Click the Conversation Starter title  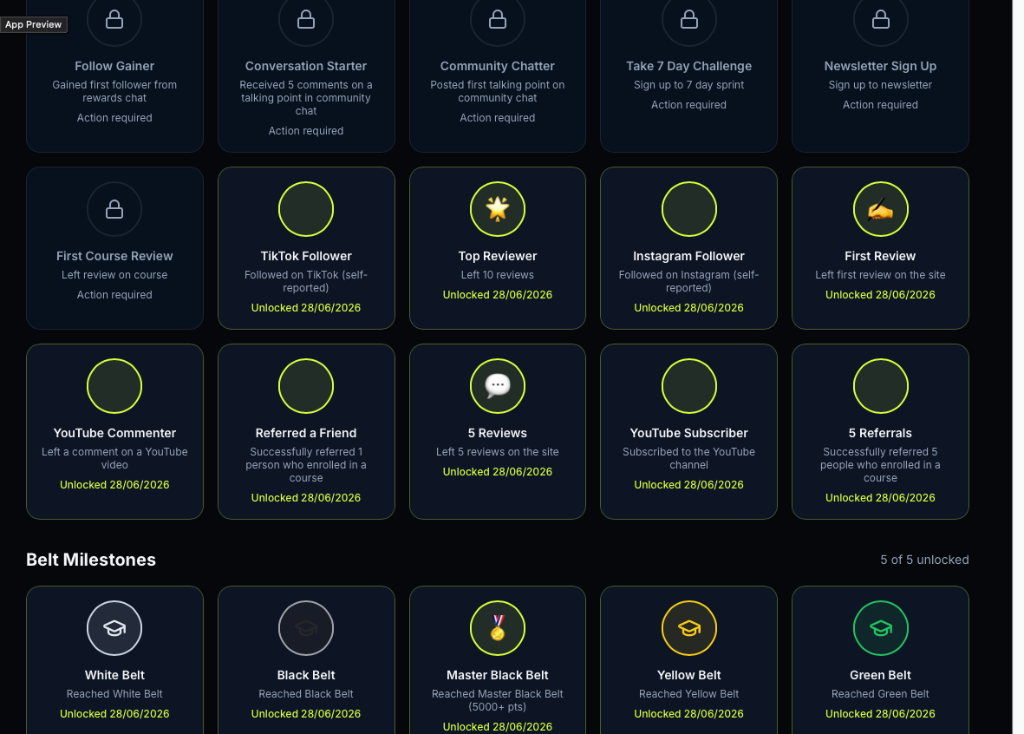tap(306, 66)
